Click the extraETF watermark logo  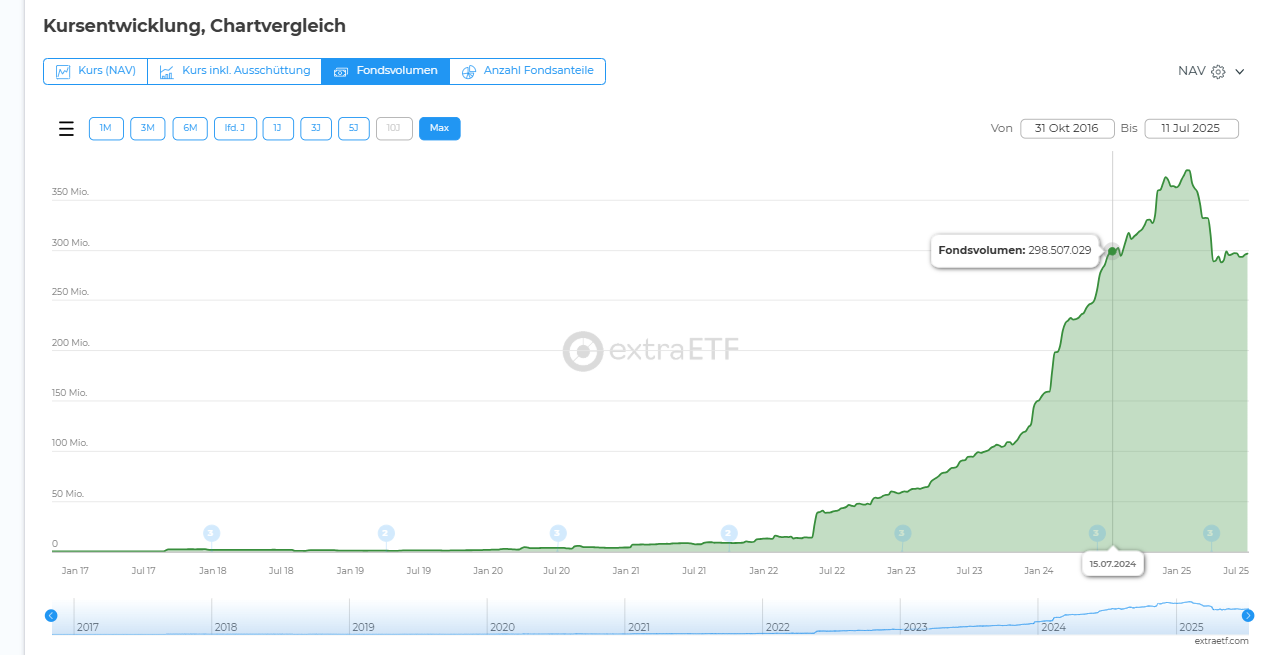click(651, 351)
